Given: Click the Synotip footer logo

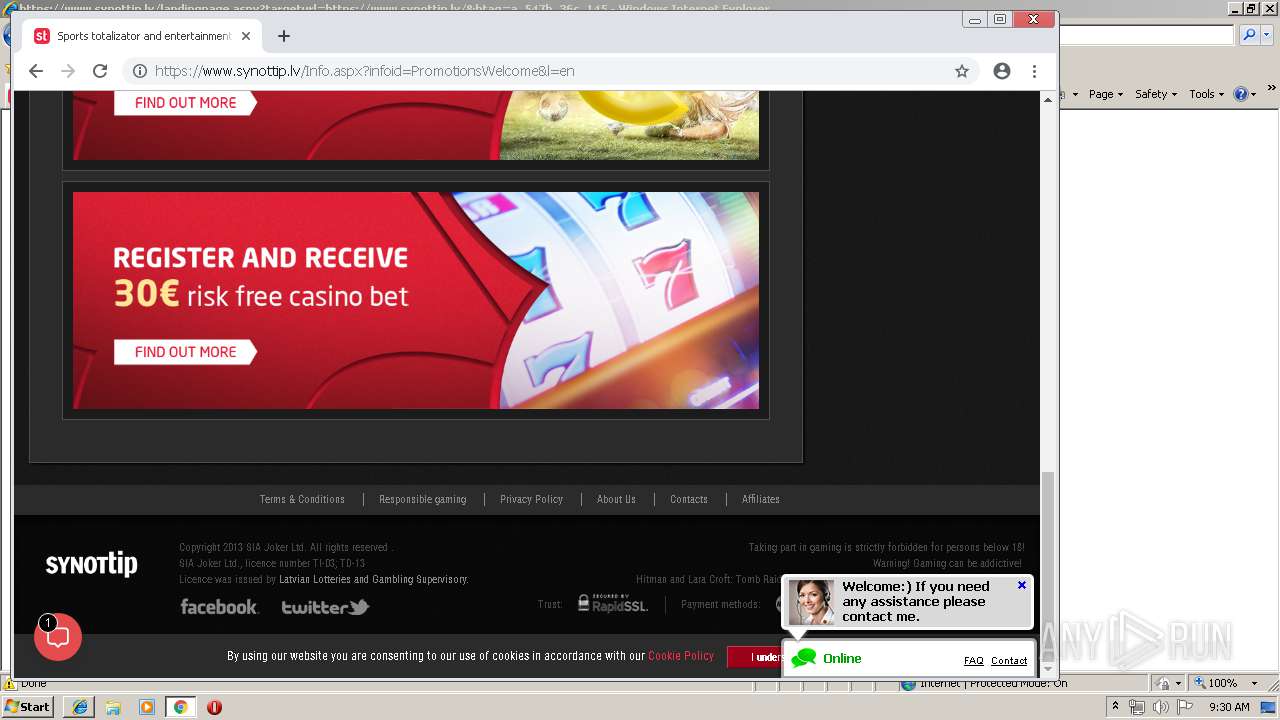Looking at the screenshot, I should [91, 564].
